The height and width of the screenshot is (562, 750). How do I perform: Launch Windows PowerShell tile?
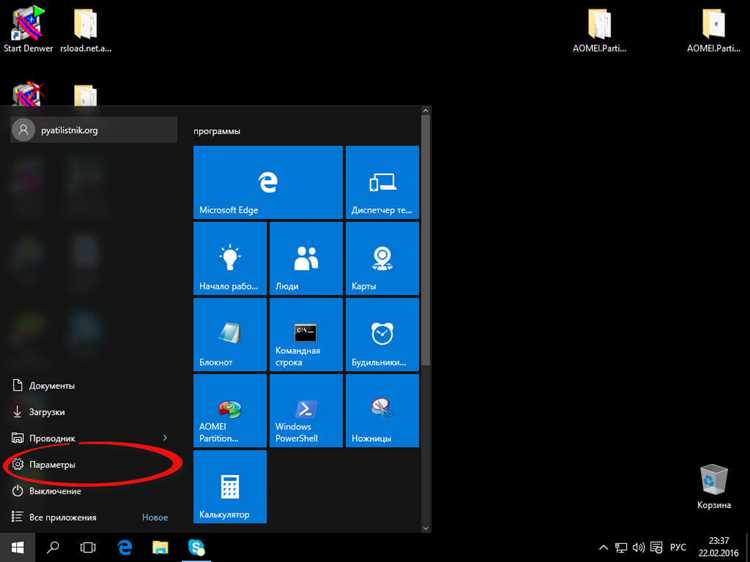pos(305,410)
